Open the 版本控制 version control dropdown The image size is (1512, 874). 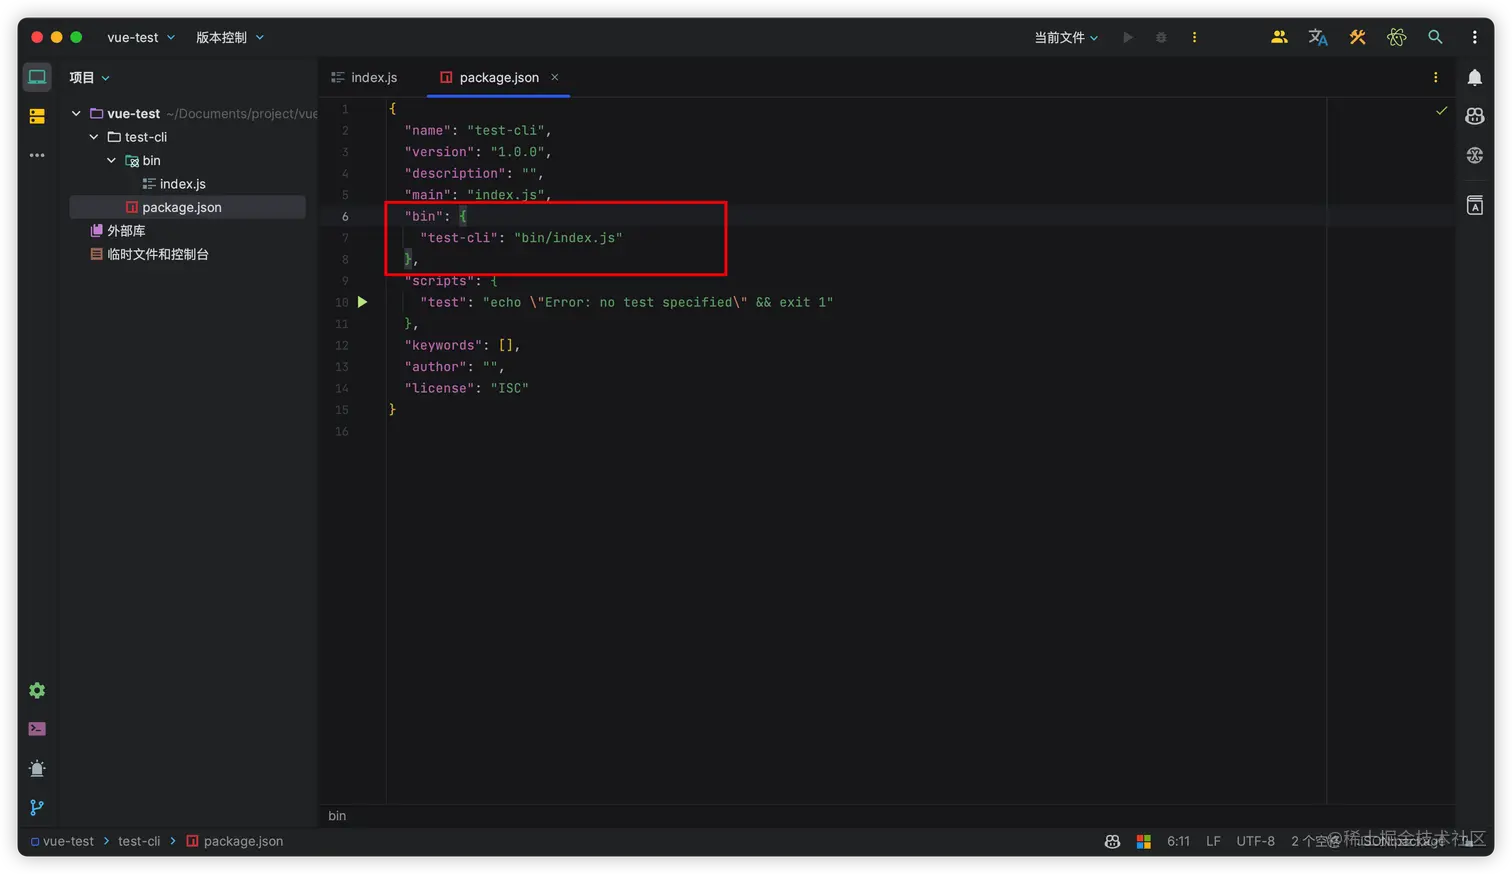[x=230, y=37]
